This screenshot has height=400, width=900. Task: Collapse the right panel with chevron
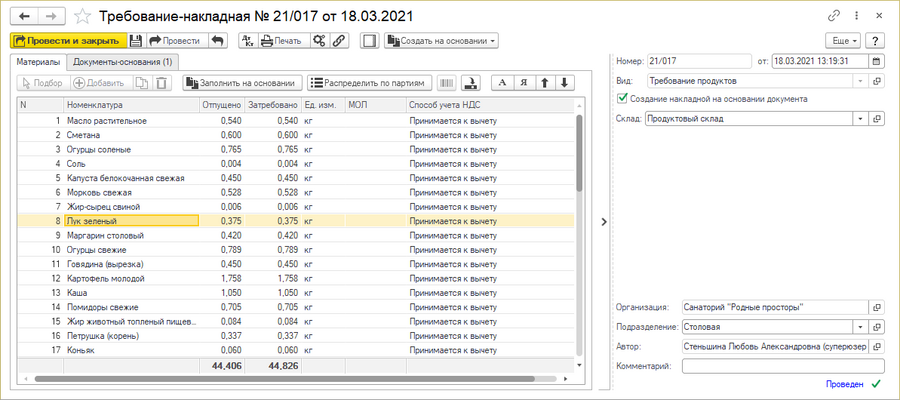click(603, 222)
